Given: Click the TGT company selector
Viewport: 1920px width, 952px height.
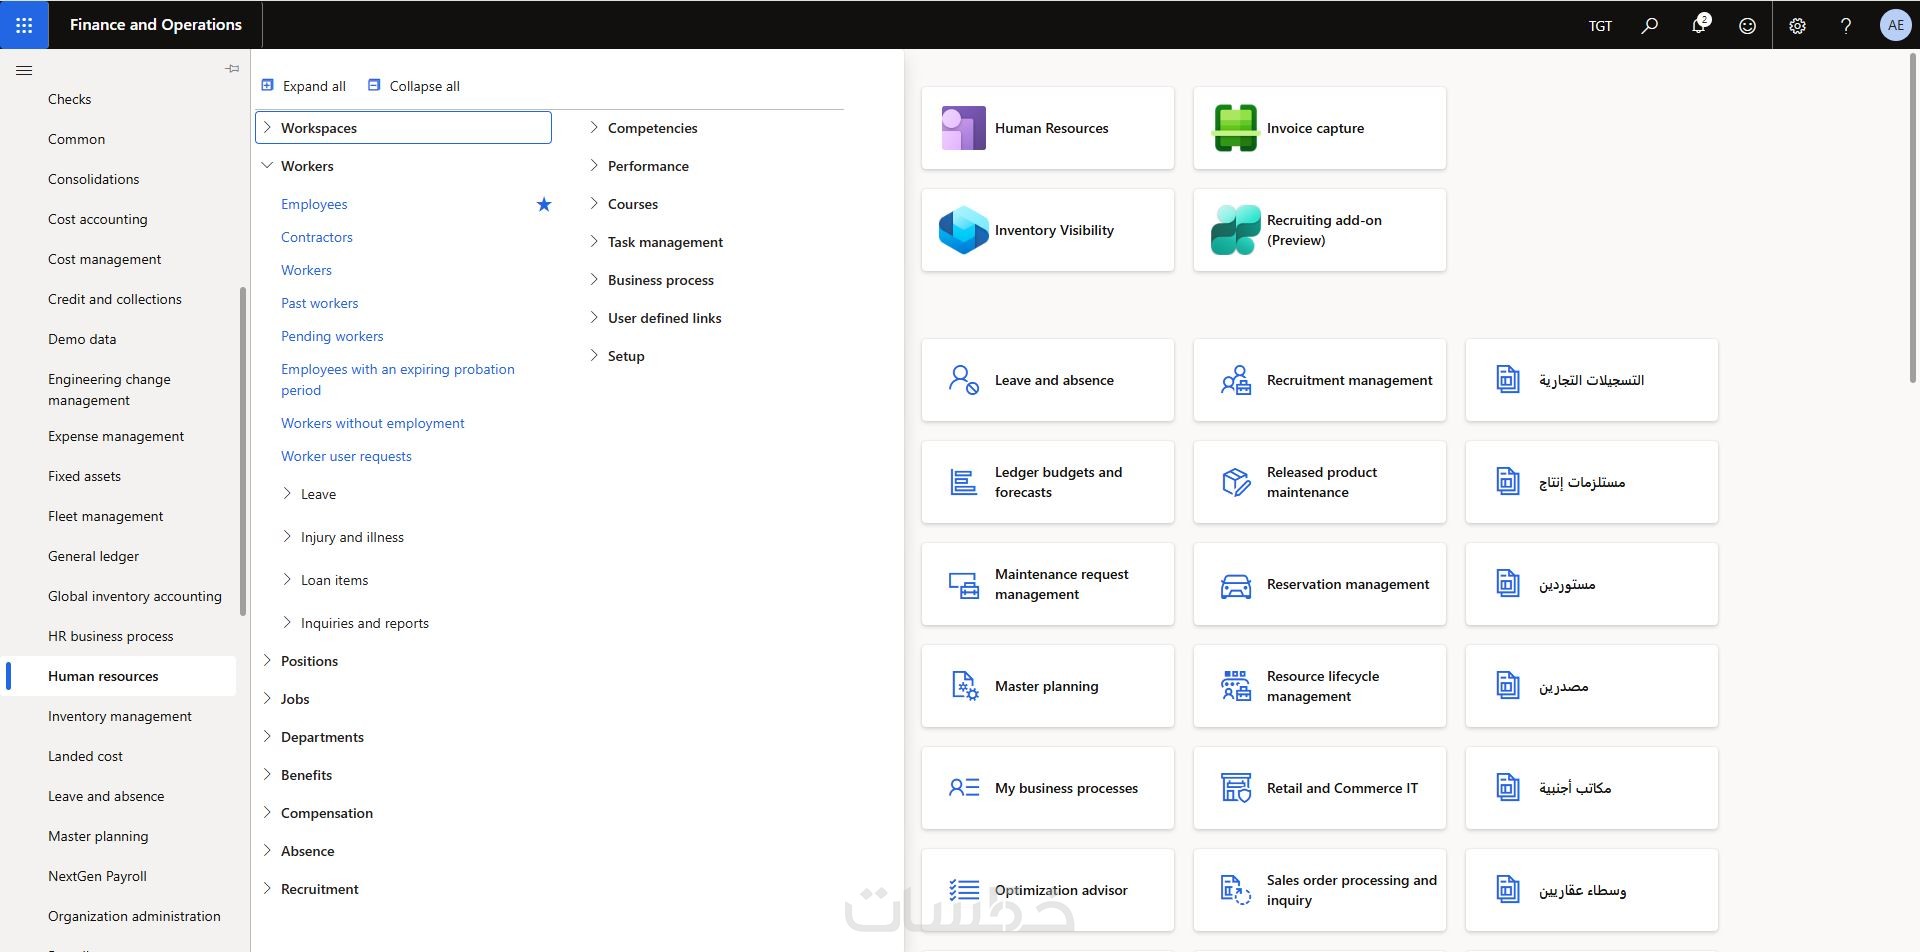Looking at the screenshot, I should point(1600,26).
